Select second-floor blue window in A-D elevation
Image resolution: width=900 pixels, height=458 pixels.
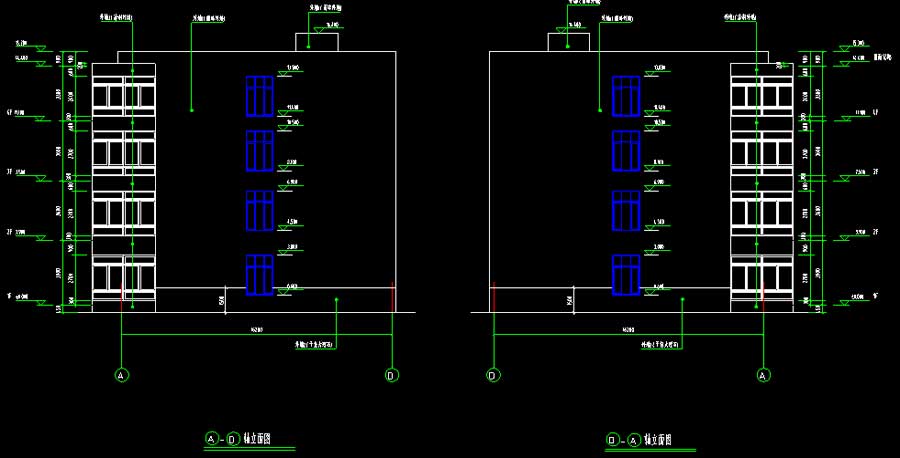(x=260, y=211)
